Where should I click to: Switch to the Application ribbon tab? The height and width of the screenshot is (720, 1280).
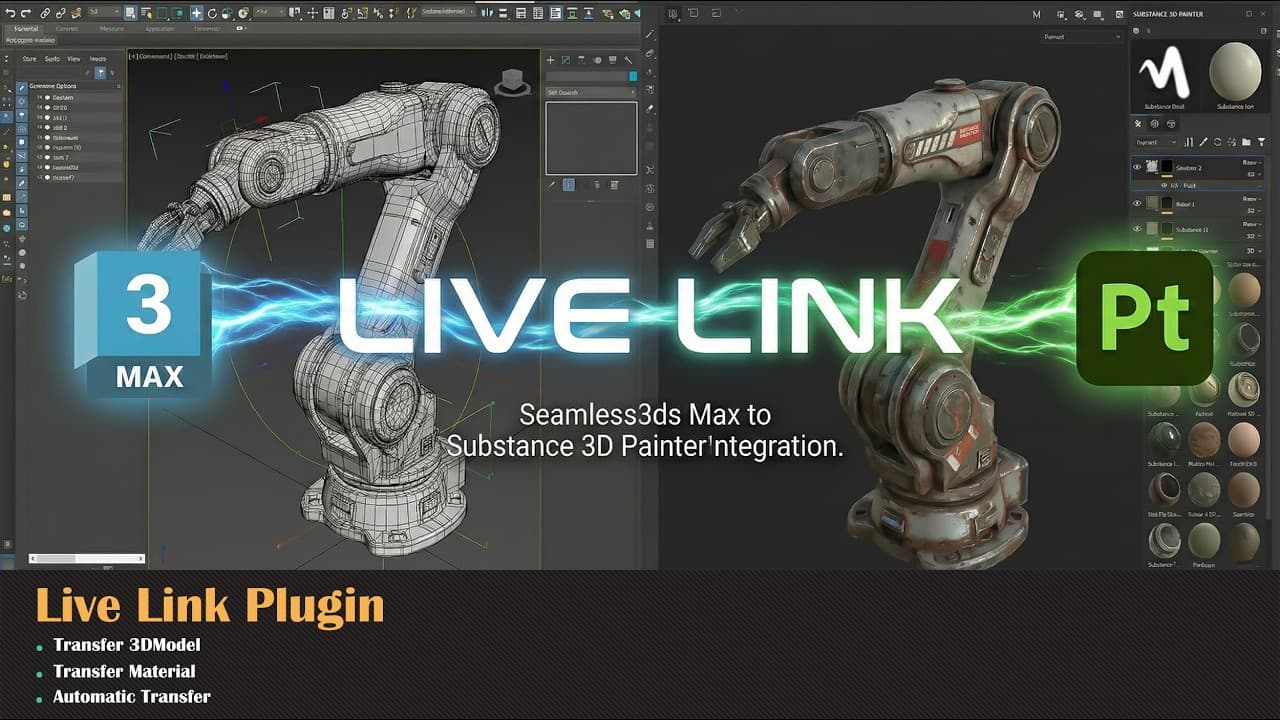[159, 28]
